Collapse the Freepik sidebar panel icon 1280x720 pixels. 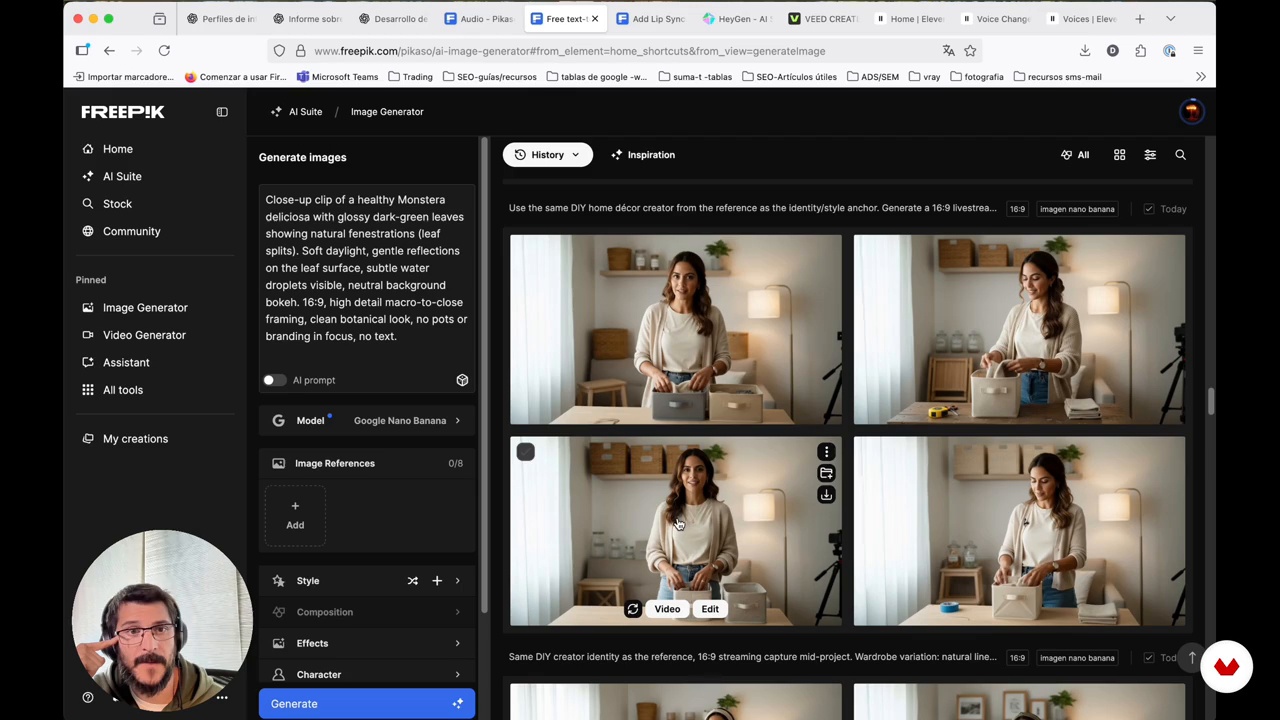click(x=222, y=112)
